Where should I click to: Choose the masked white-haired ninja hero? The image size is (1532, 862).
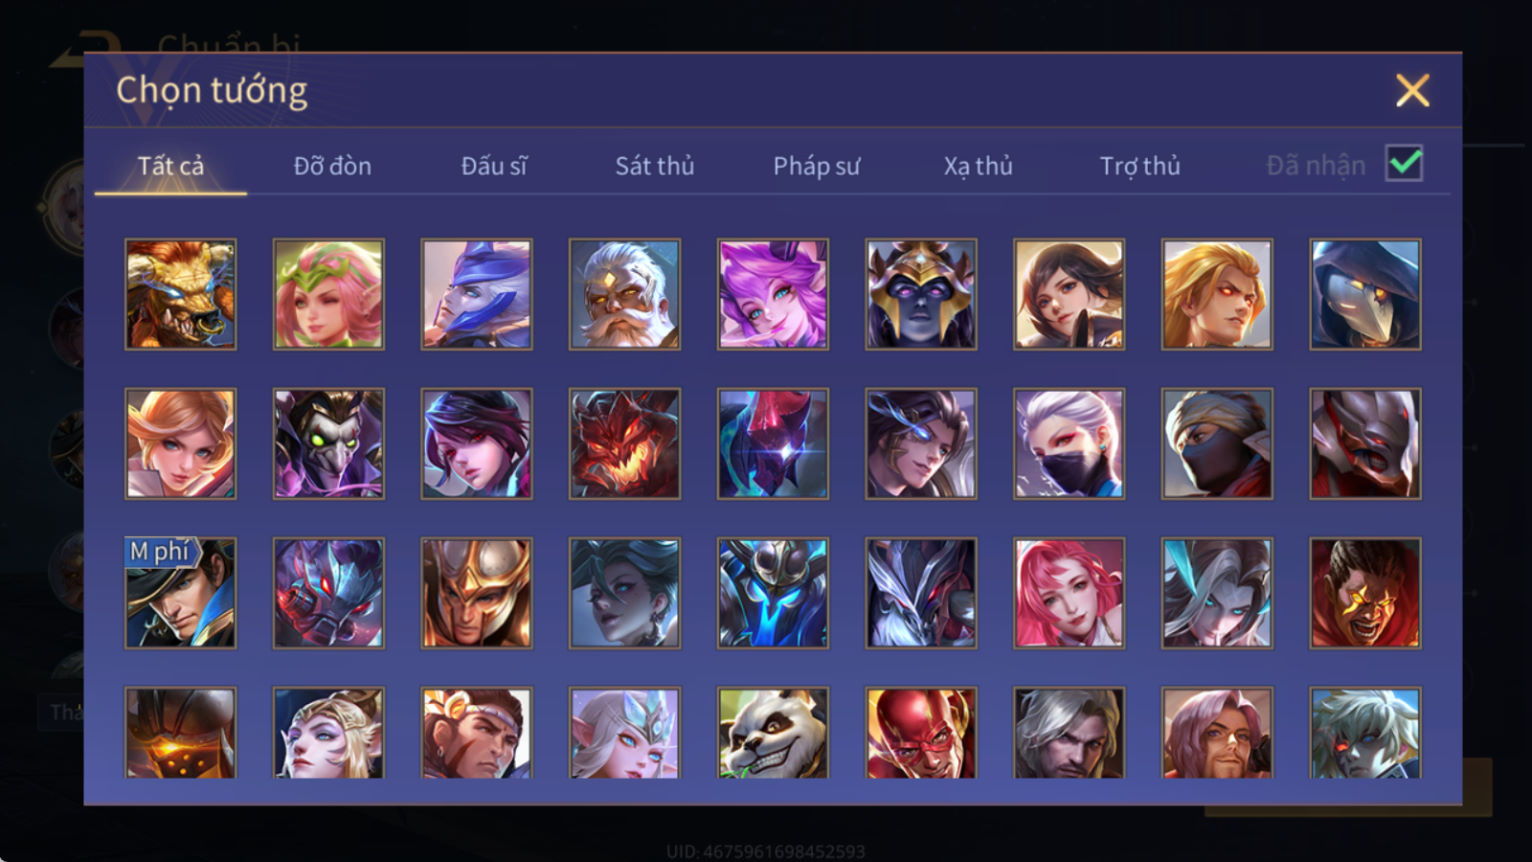pyautogui.click(x=1069, y=444)
